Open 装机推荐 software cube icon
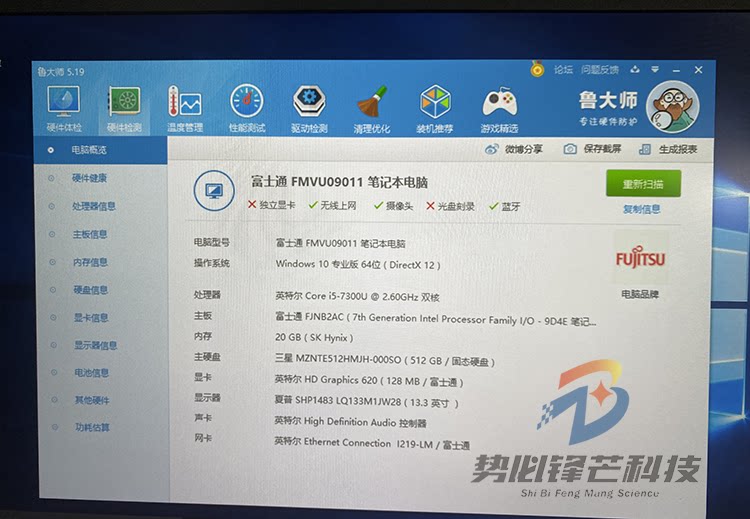This screenshot has height=519, width=750. [435, 102]
